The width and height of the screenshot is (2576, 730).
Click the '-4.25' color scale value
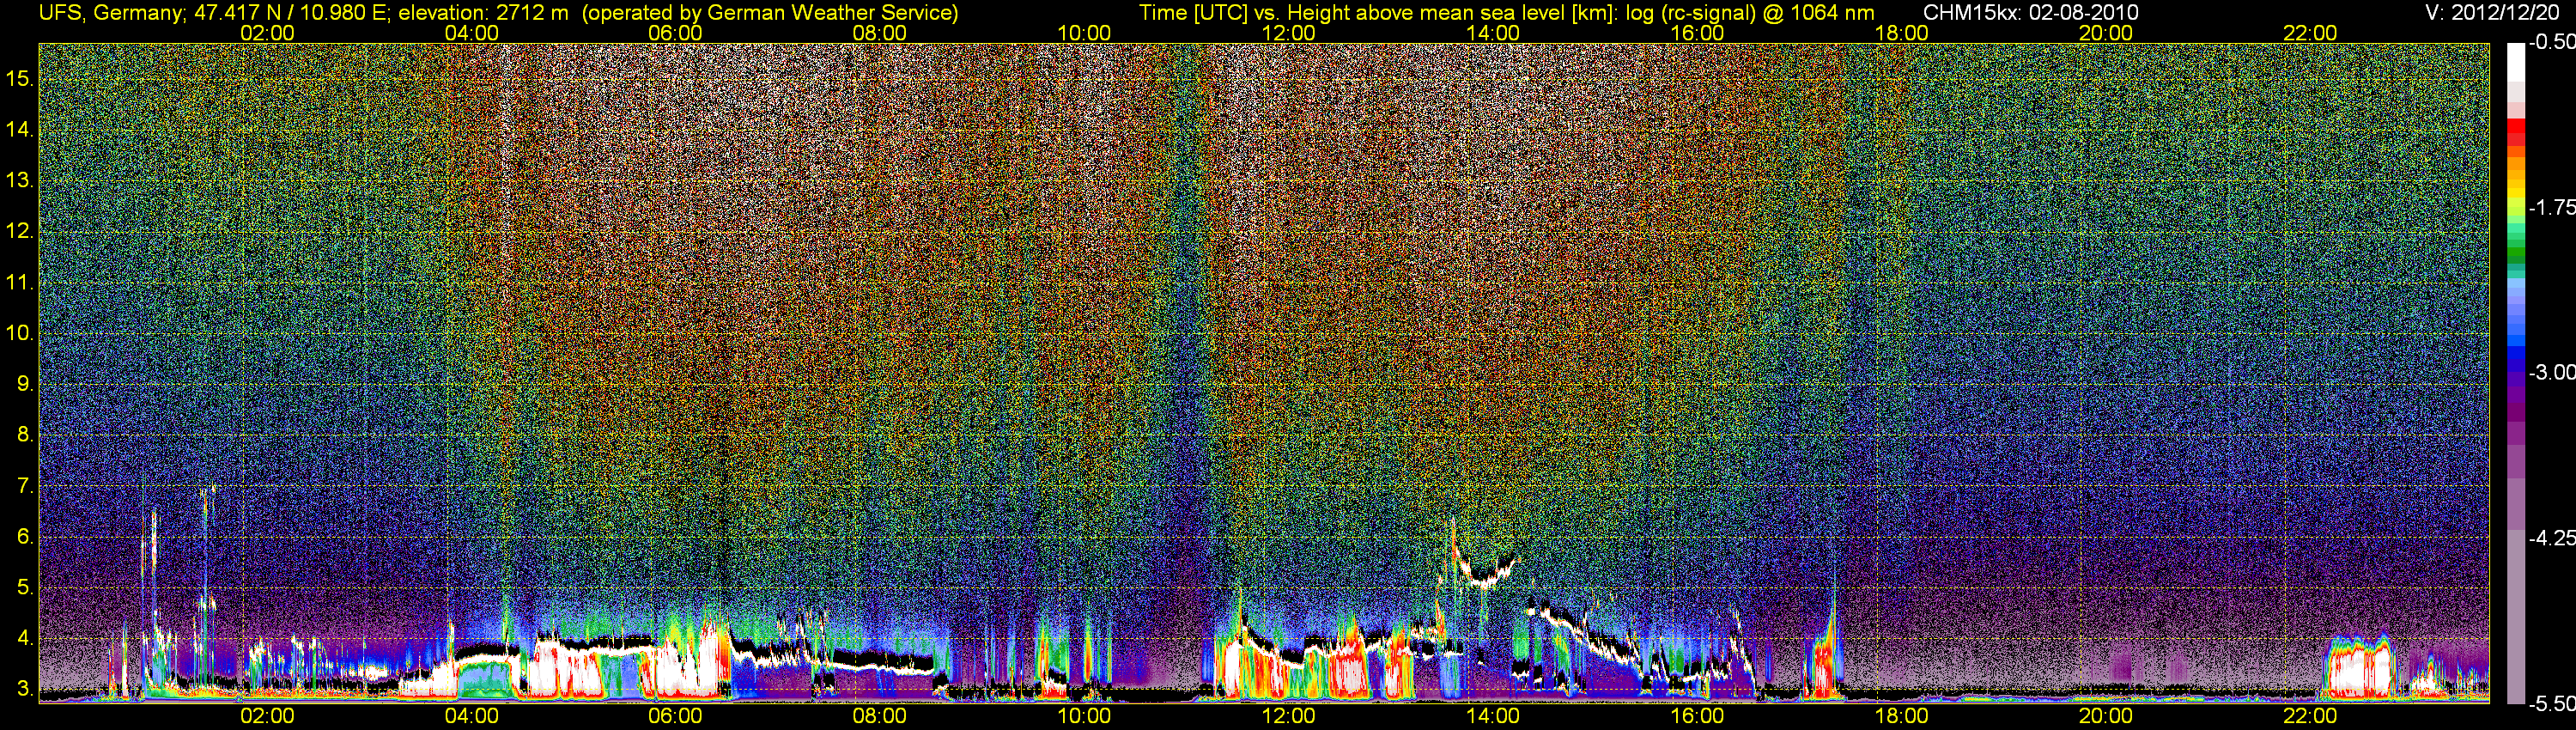click(x=2551, y=538)
